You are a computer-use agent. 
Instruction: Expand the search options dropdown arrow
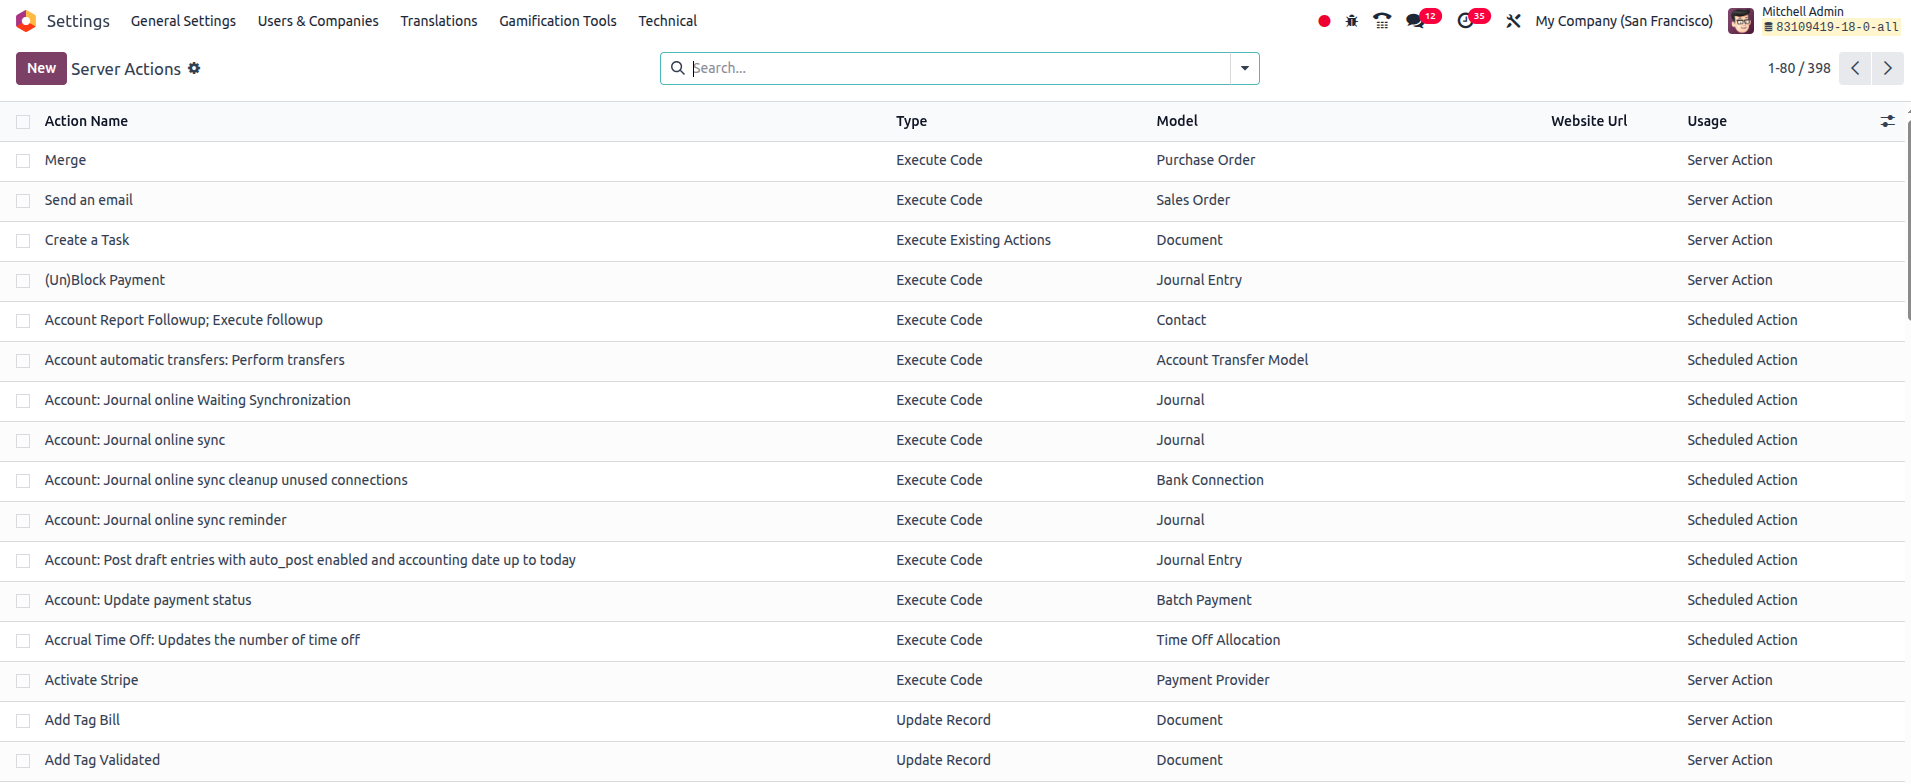click(x=1245, y=68)
